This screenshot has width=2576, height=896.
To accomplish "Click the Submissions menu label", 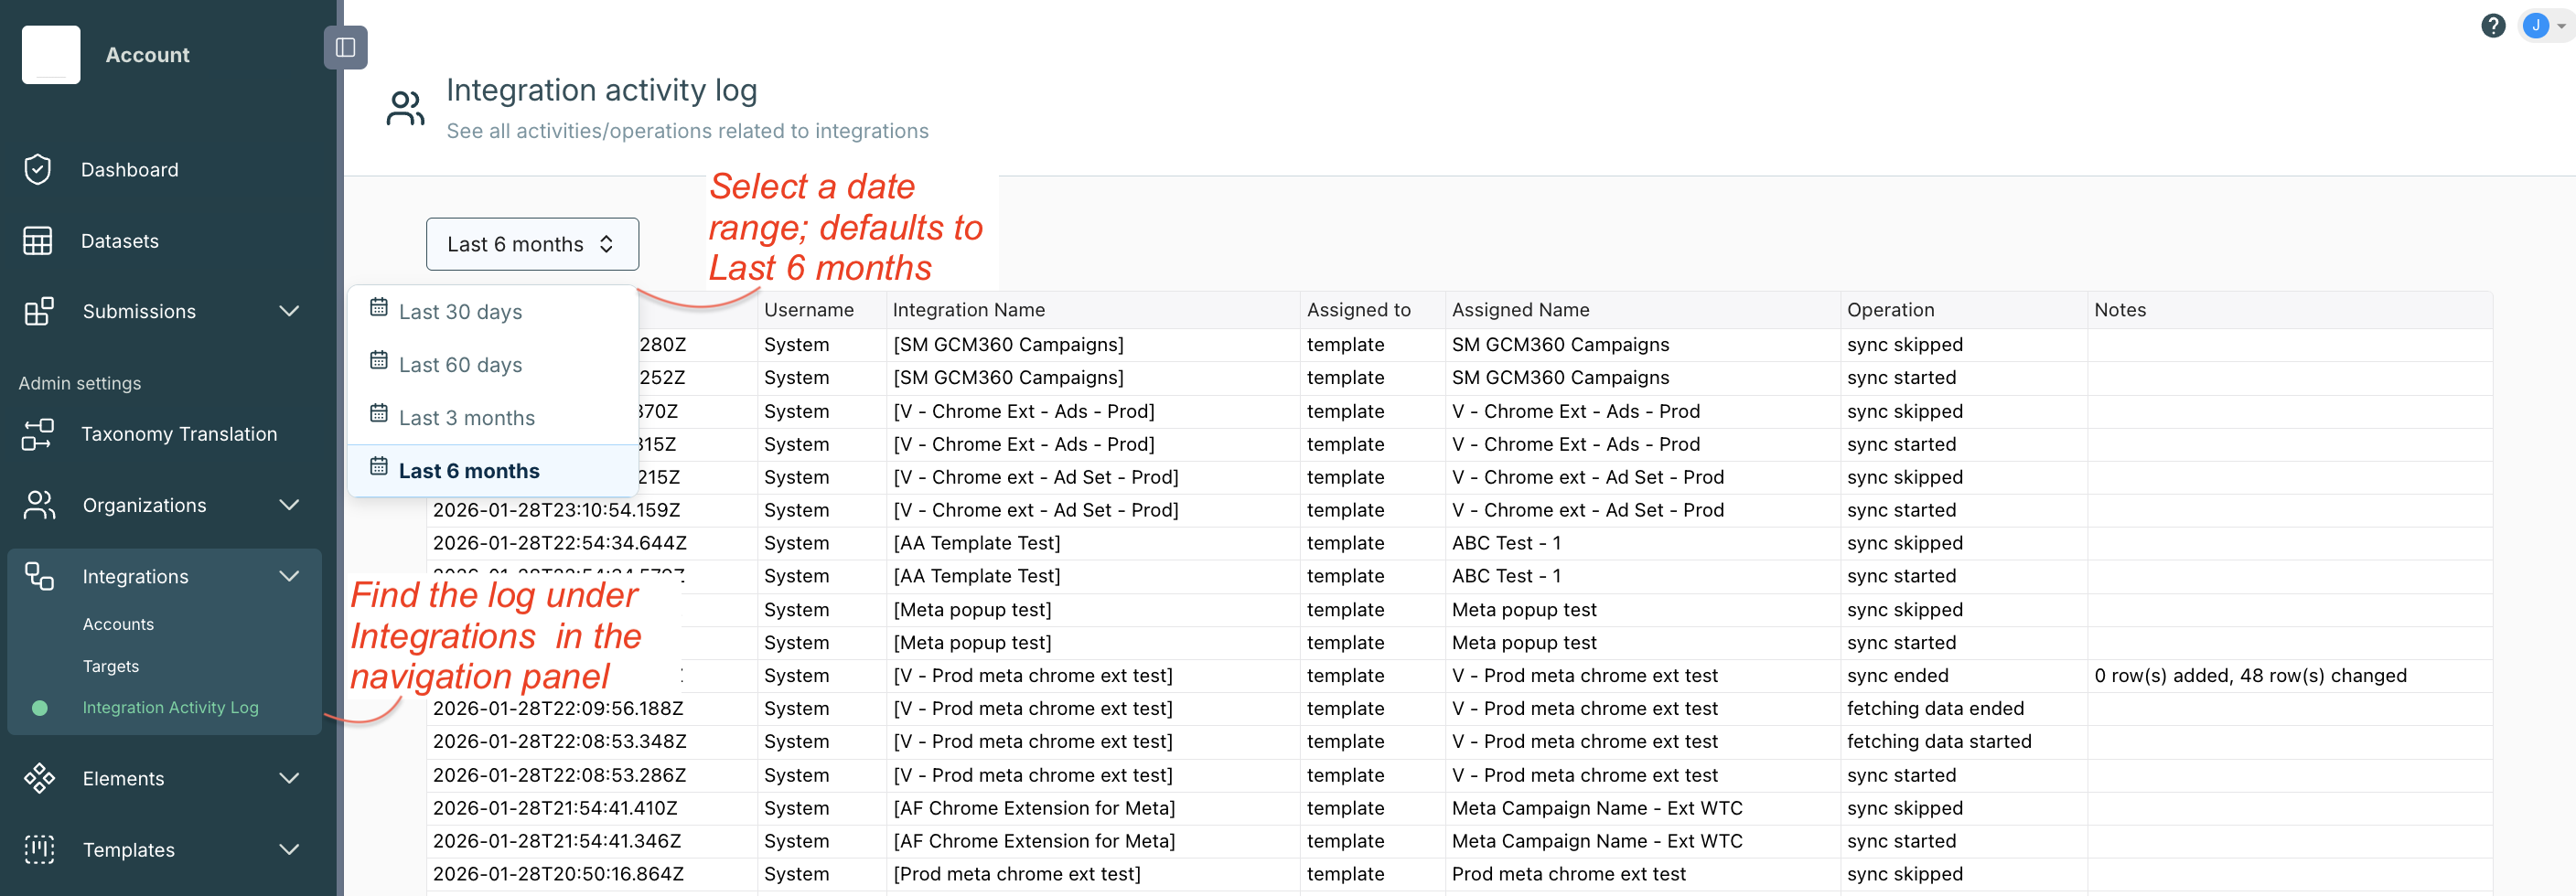I will pyautogui.click(x=139, y=311).
